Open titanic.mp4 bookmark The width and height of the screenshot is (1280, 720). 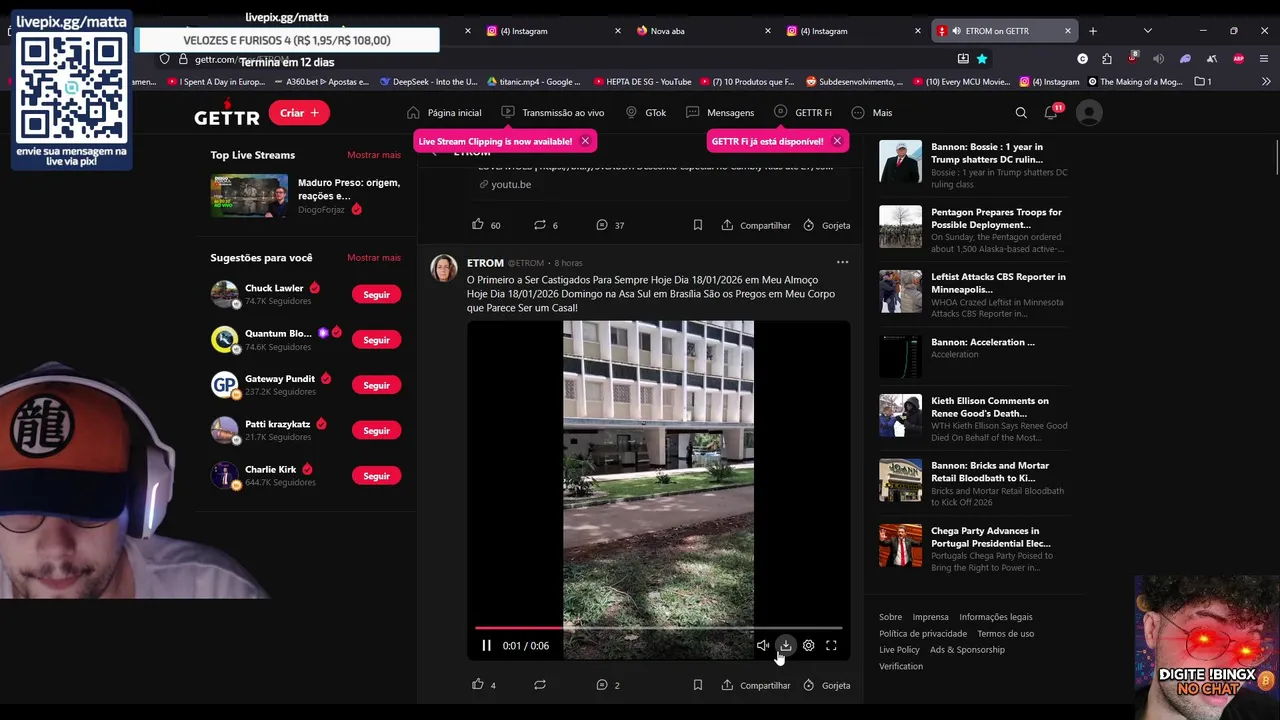coord(533,82)
